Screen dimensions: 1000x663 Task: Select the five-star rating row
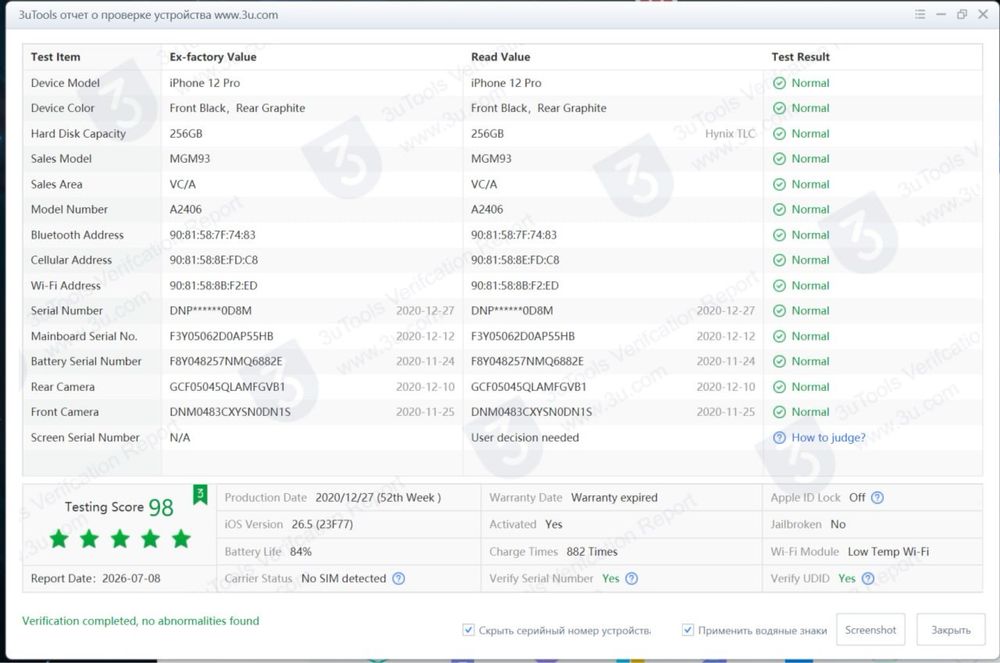pos(120,539)
